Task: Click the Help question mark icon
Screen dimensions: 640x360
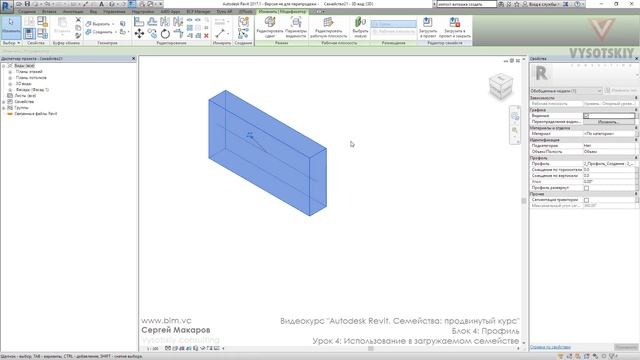Action: (577, 4)
